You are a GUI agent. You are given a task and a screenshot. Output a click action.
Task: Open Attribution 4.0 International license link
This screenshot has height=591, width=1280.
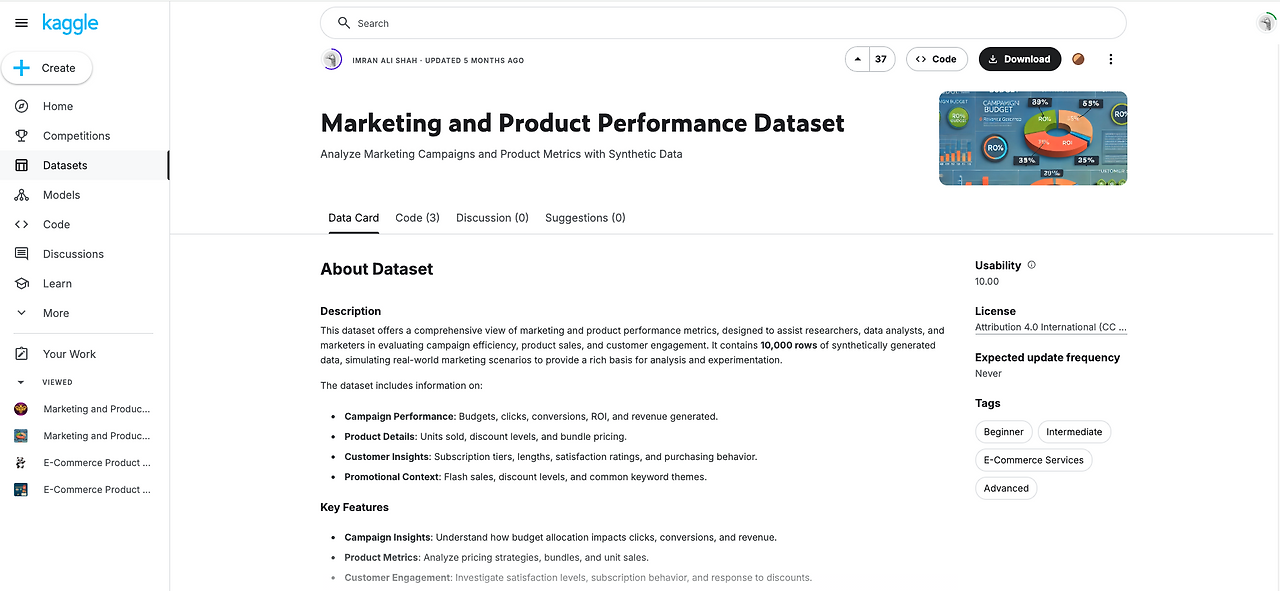tap(1050, 328)
